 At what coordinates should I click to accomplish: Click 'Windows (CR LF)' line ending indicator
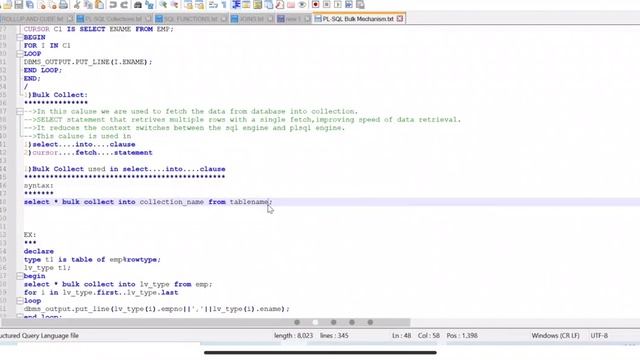555,336
